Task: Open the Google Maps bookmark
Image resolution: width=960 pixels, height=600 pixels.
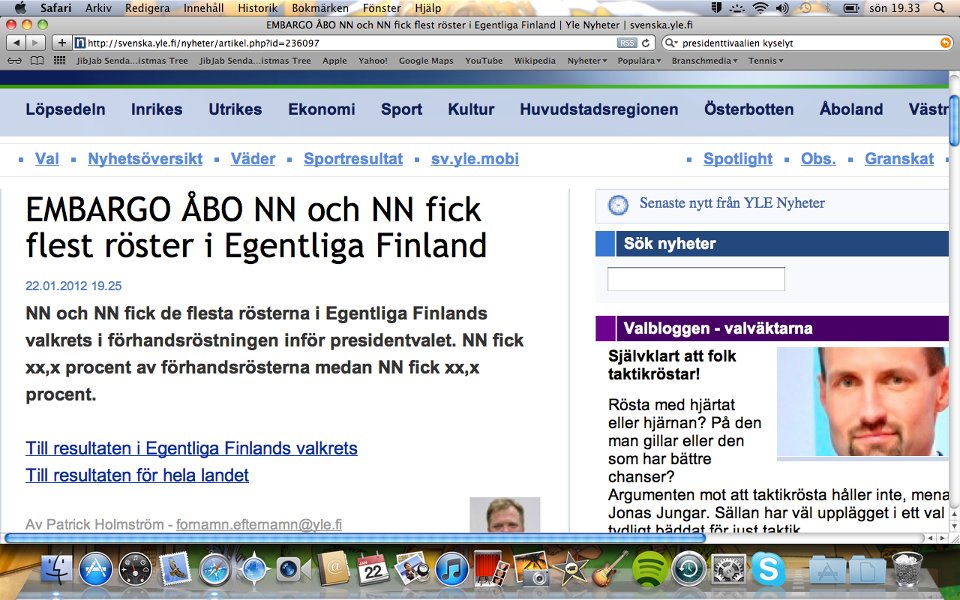Action: click(426, 61)
